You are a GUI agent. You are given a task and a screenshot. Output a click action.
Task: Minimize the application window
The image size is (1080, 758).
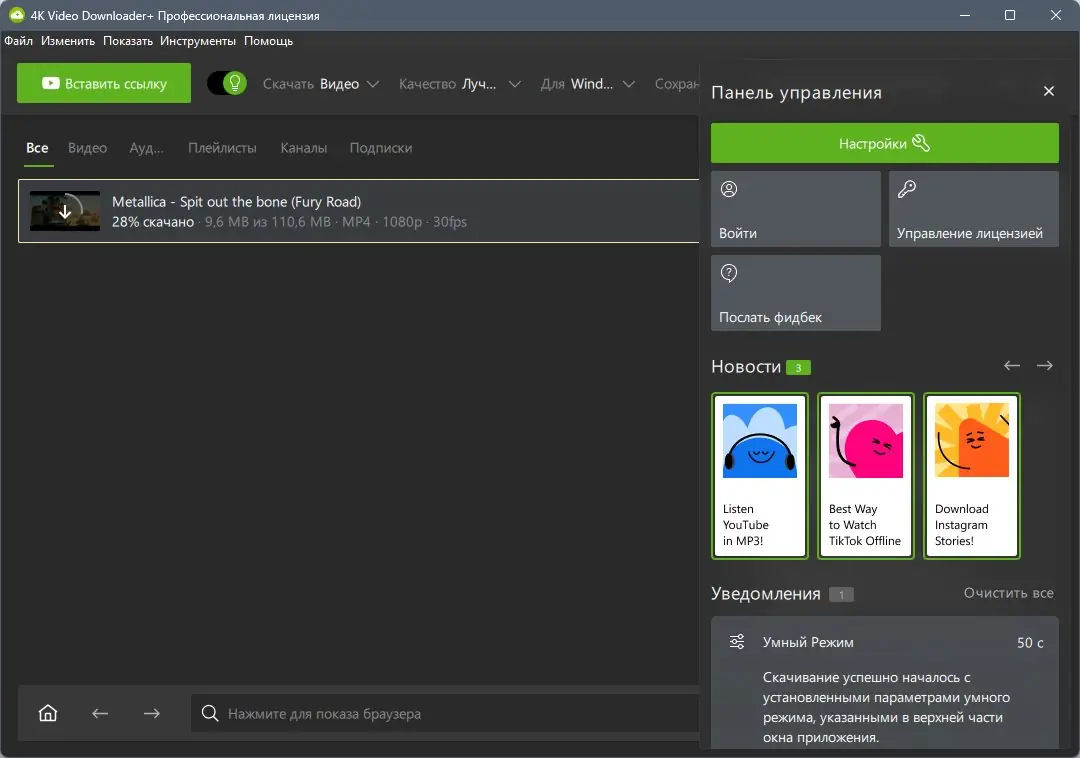965,15
